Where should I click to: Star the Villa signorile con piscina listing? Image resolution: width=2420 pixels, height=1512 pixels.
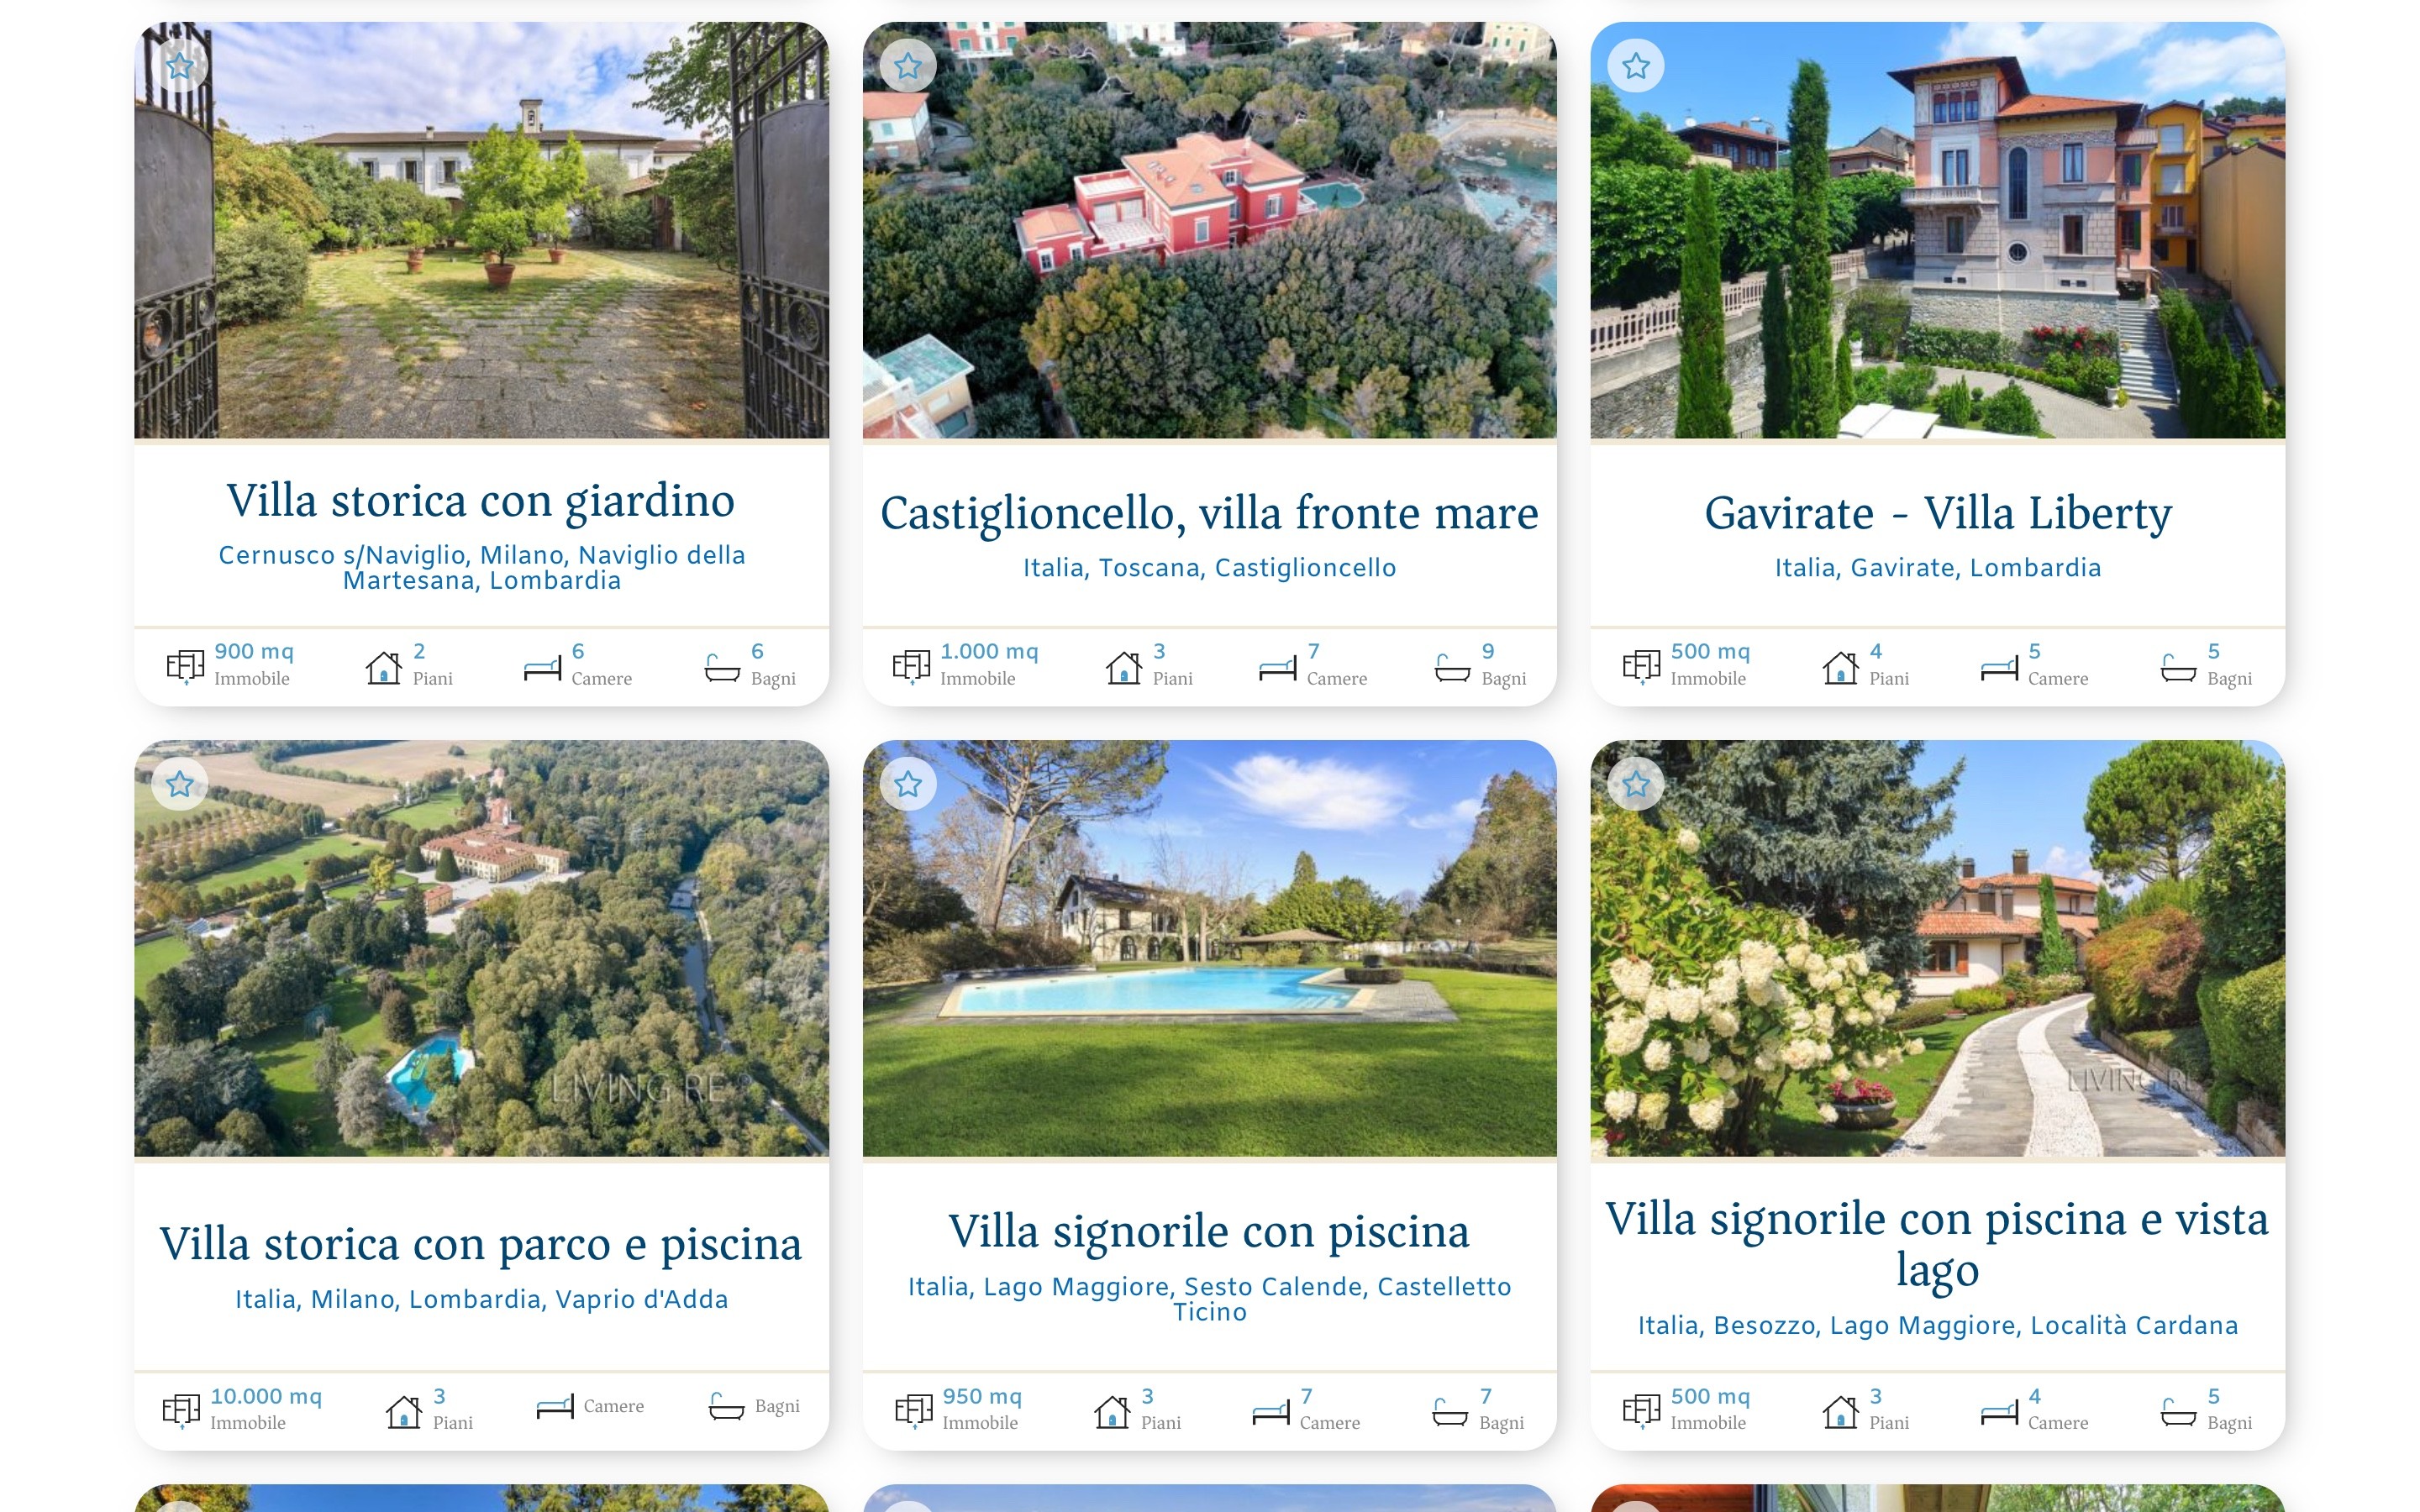[908, 784]
